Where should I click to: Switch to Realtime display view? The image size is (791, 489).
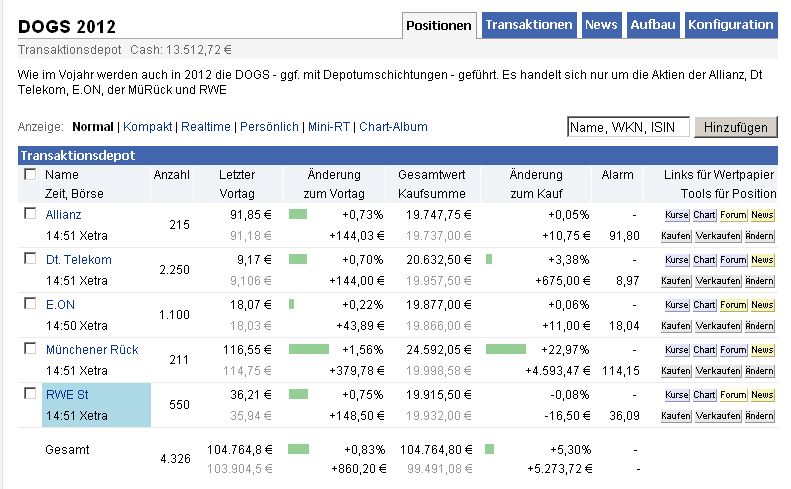pos(205,127)
